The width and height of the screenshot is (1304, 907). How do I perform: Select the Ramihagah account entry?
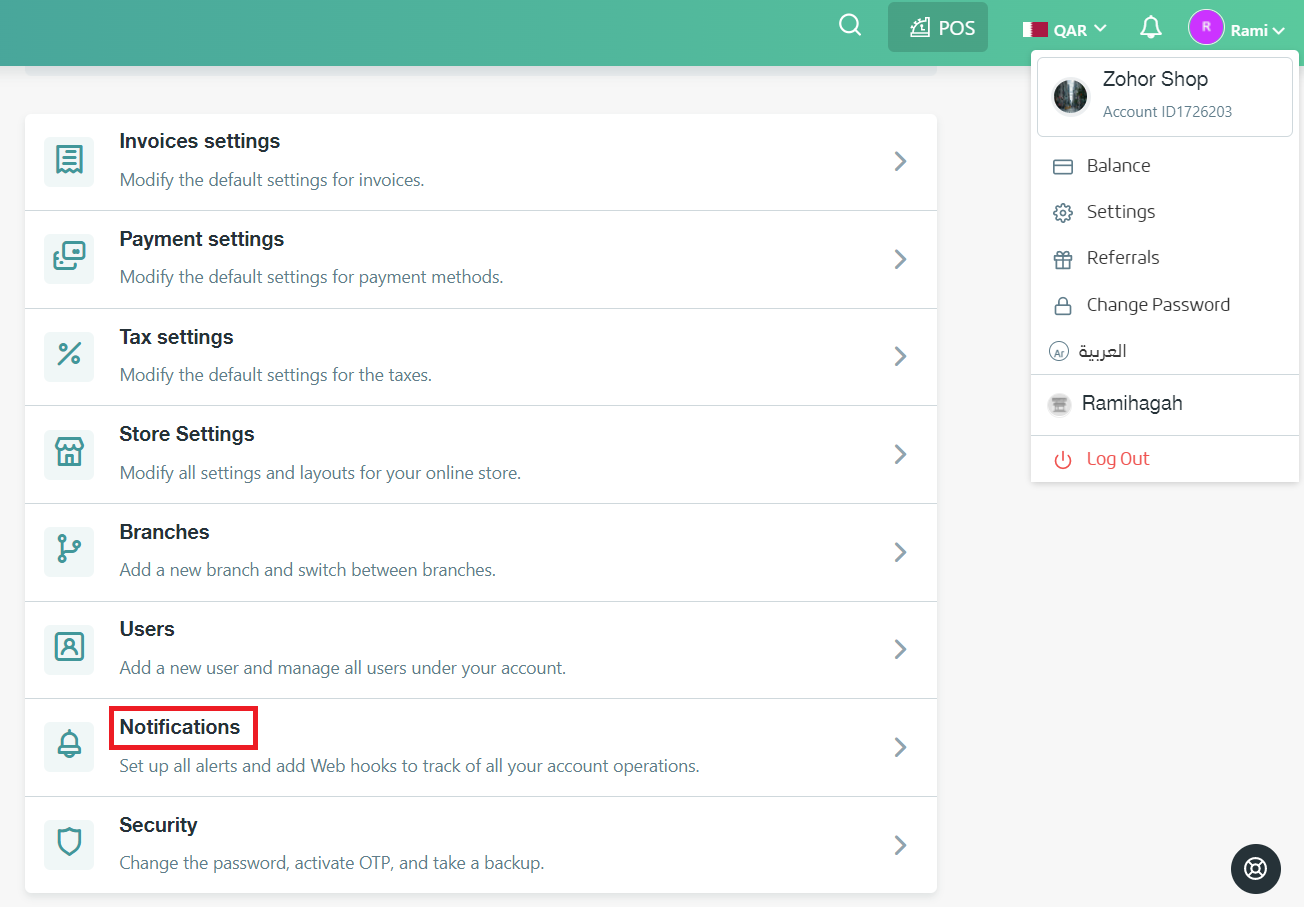click(1133, 403)
